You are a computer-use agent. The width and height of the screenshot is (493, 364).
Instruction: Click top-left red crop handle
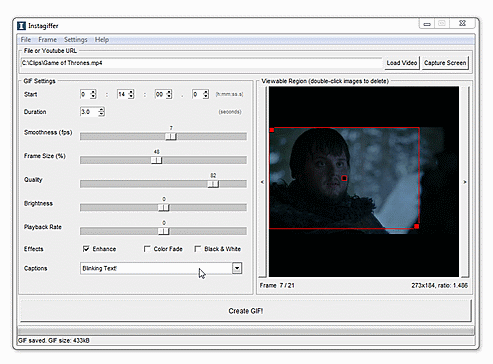pyautogui.click(x=272, y=130)
